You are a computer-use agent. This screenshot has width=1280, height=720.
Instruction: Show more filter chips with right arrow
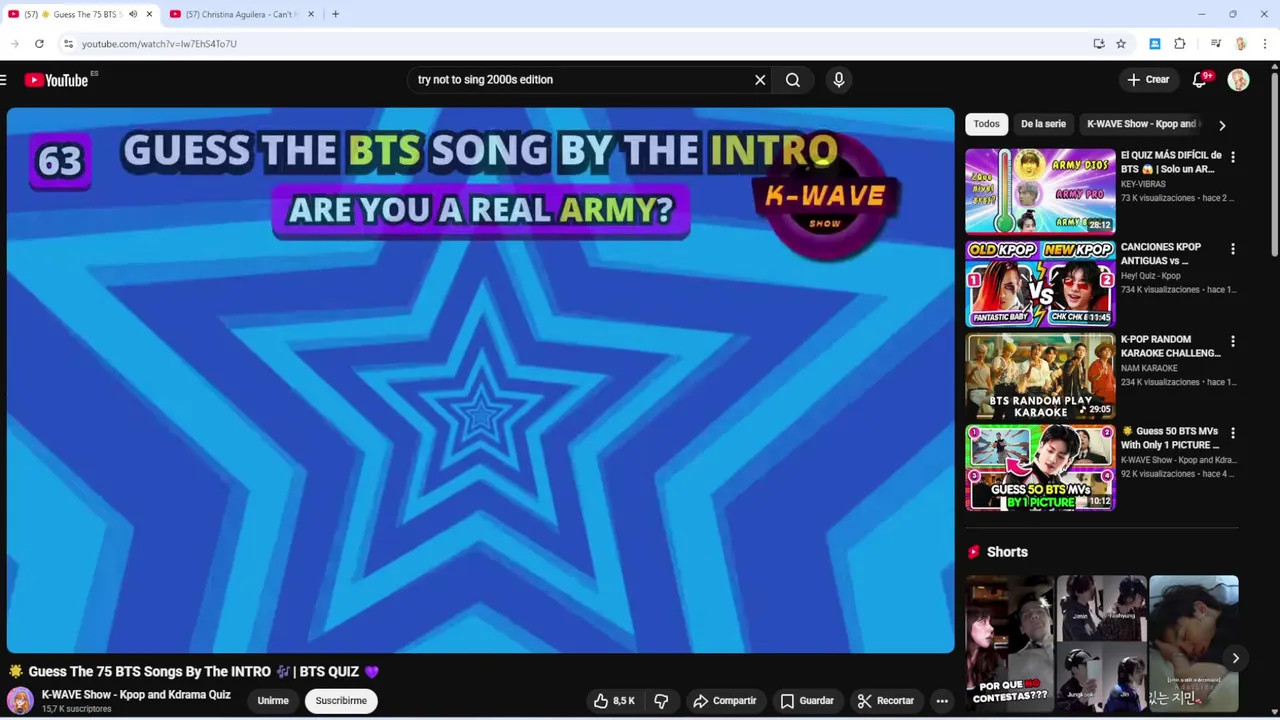point(1221,125)
